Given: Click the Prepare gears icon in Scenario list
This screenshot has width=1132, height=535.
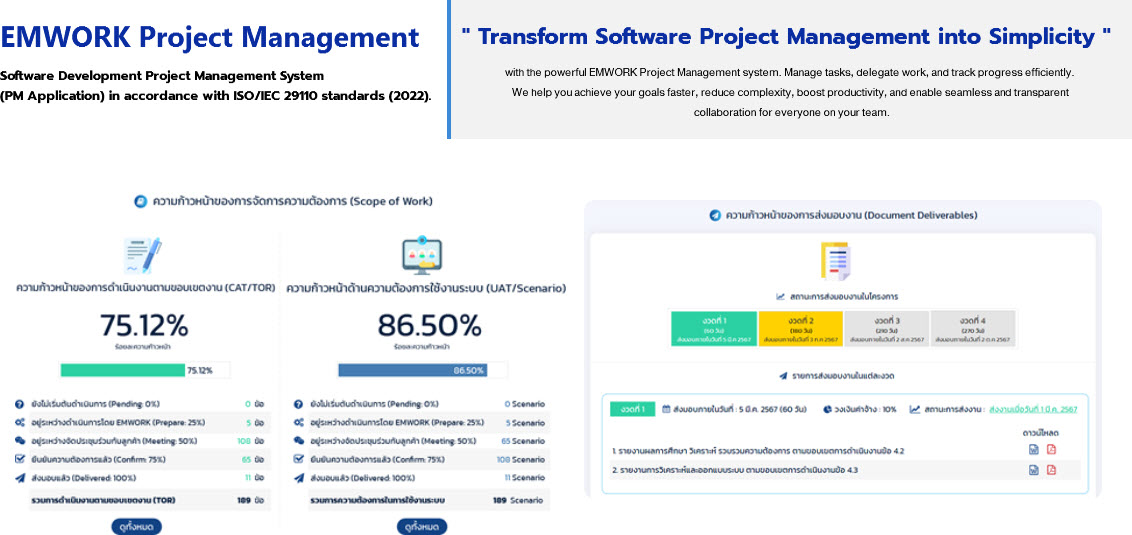Looking at the screenshot, I should coord(299,422).
